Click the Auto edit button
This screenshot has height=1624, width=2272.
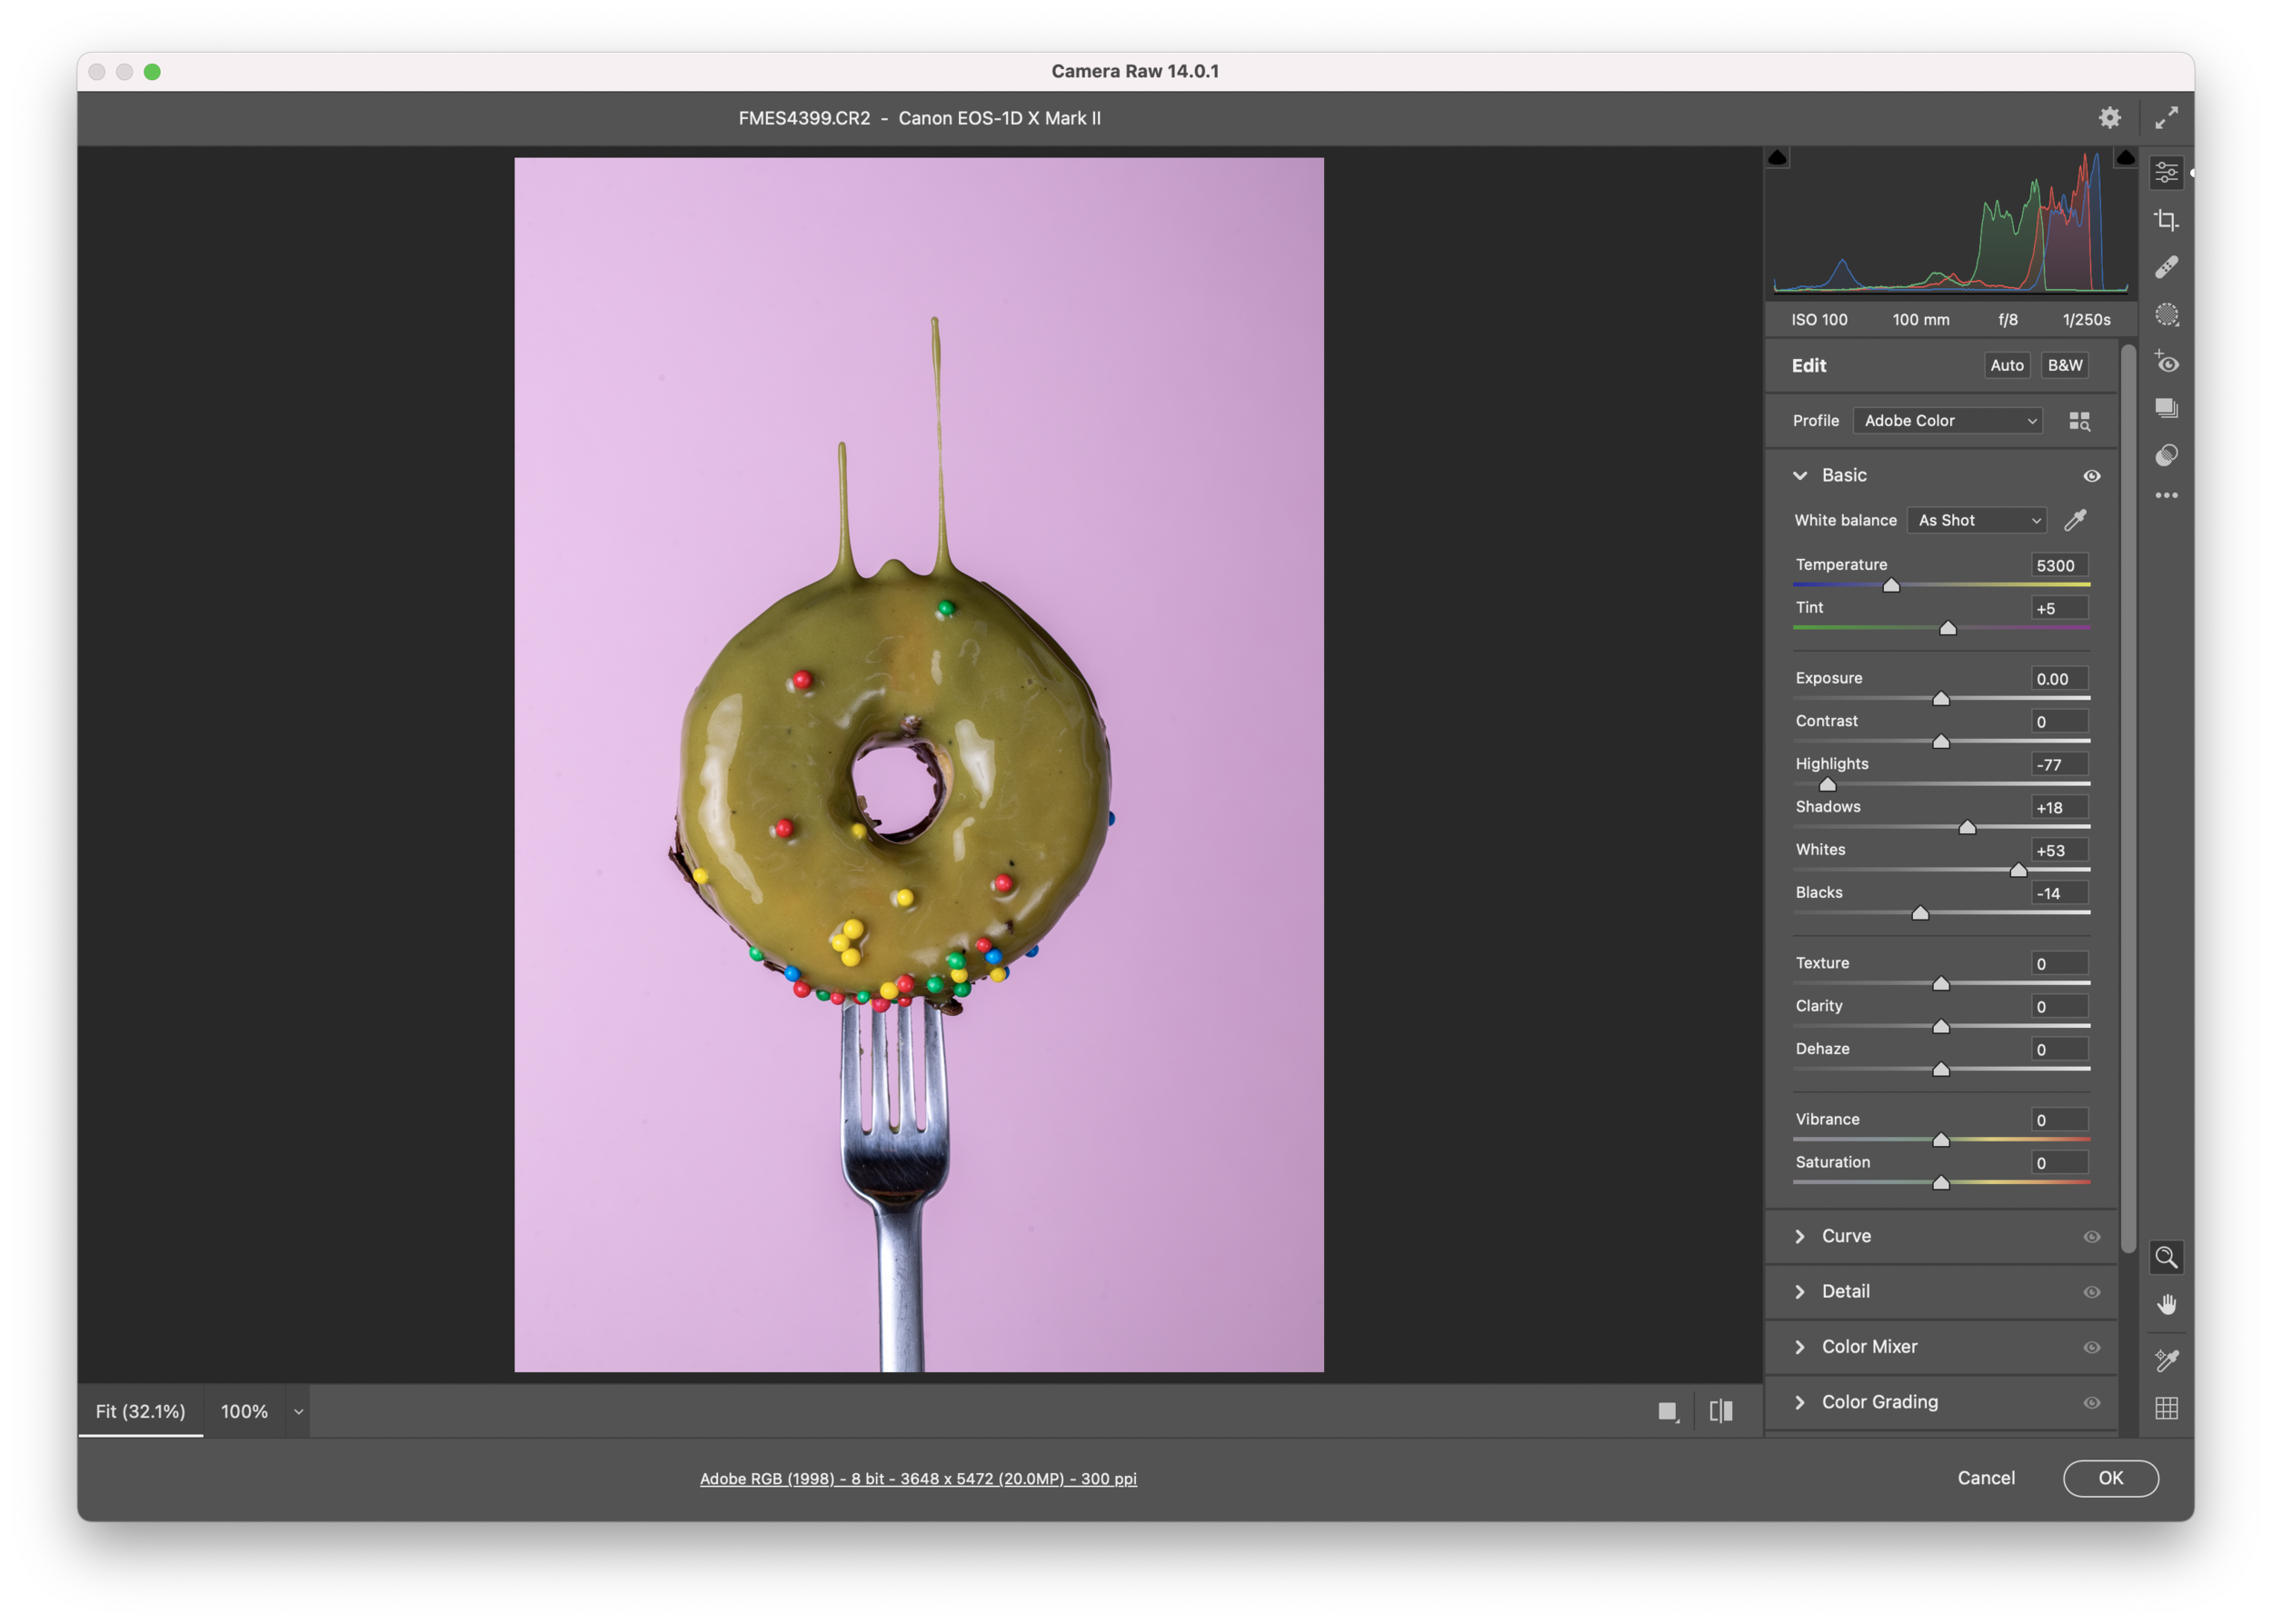pyautogui.click(x=2006, y=365)
